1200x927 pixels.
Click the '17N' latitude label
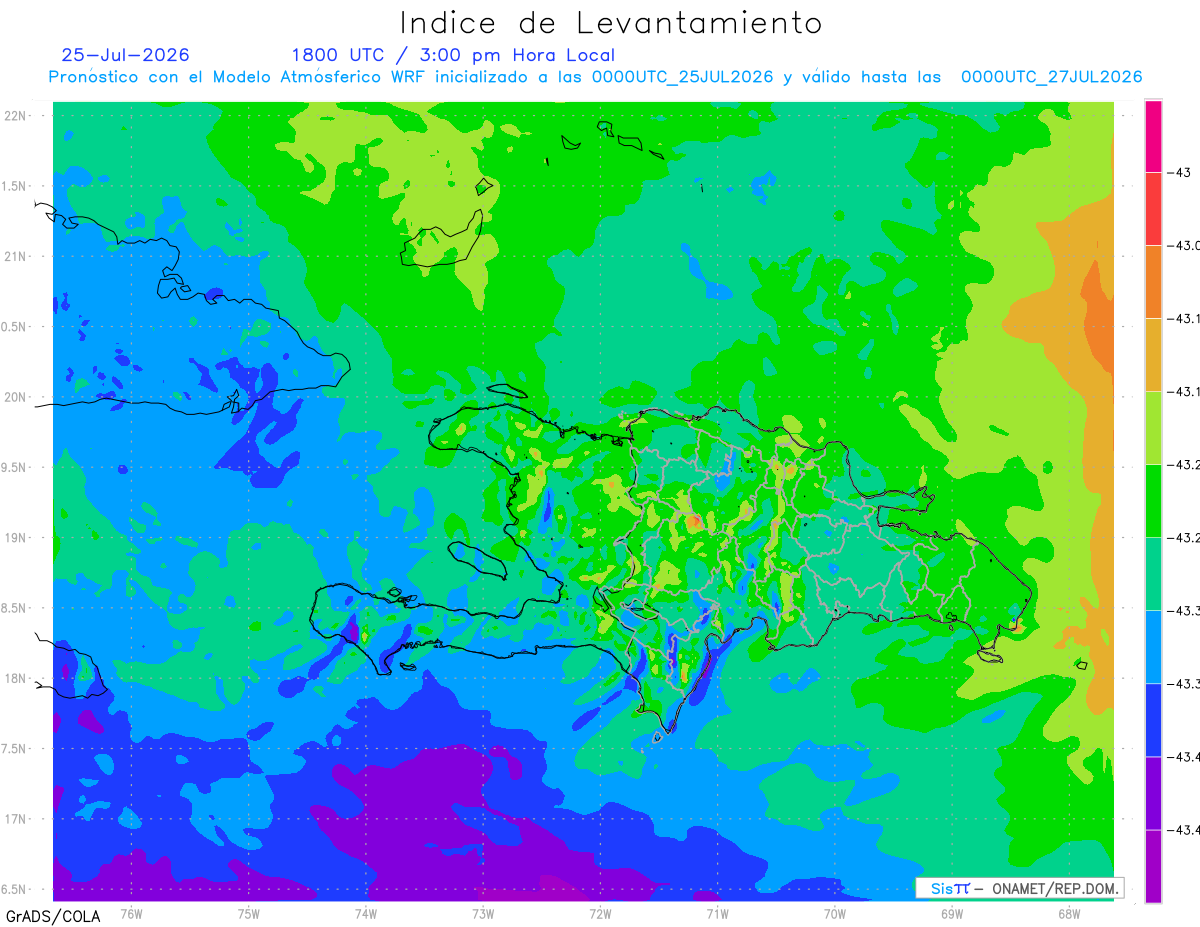point(16,819)
